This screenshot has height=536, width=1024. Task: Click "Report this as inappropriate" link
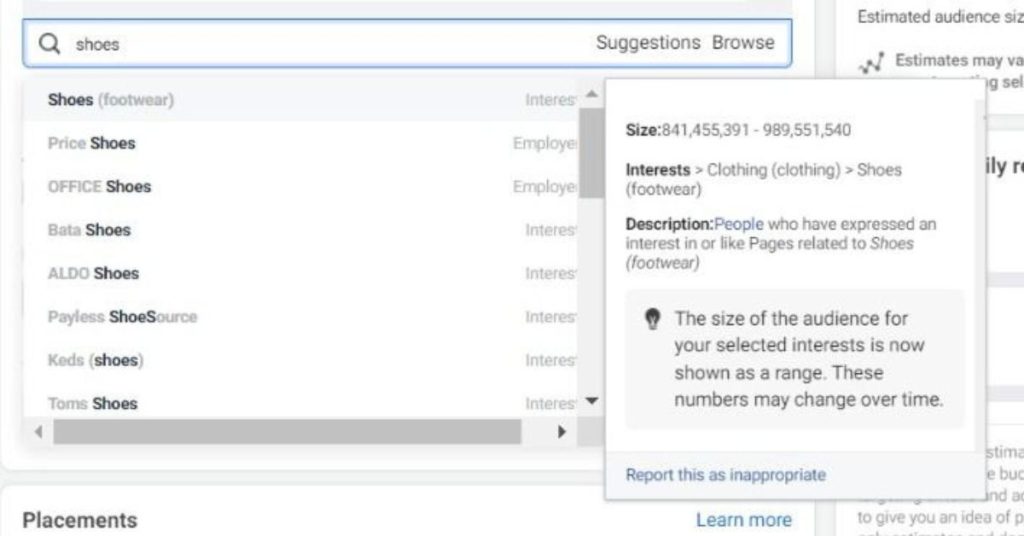pyautogui.click(x=726, y=475)
